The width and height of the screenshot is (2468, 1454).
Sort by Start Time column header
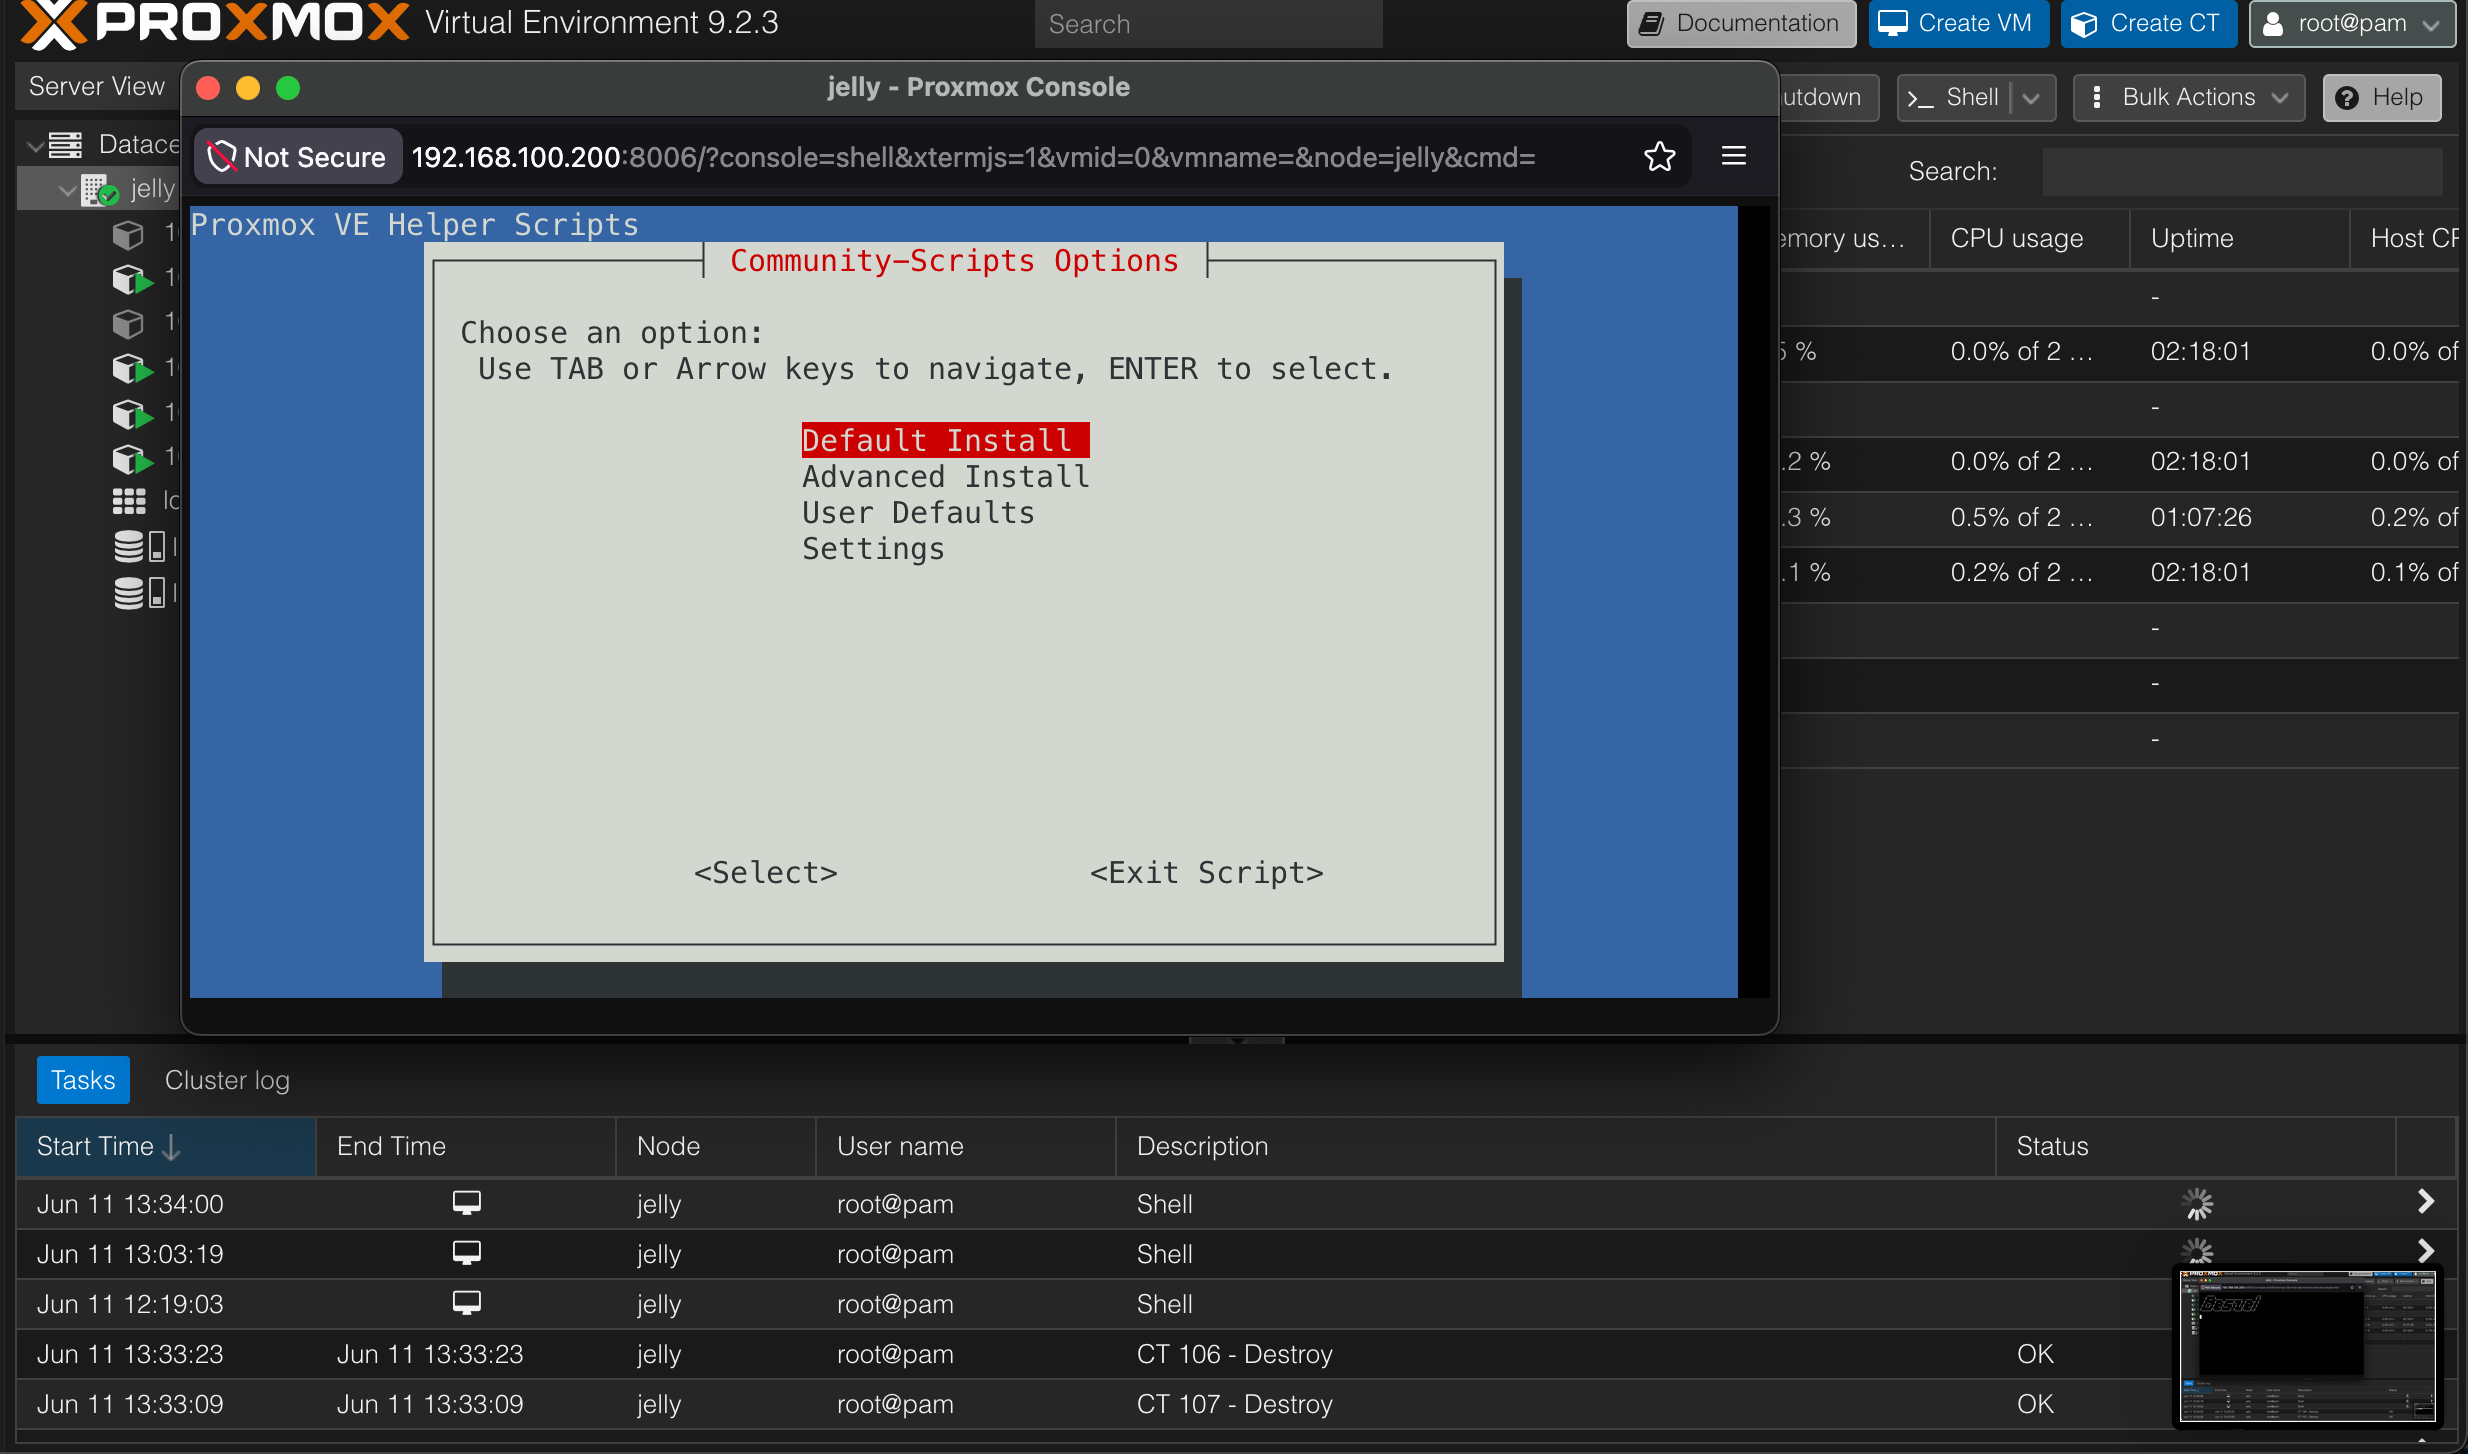(x=165, y=1146)
